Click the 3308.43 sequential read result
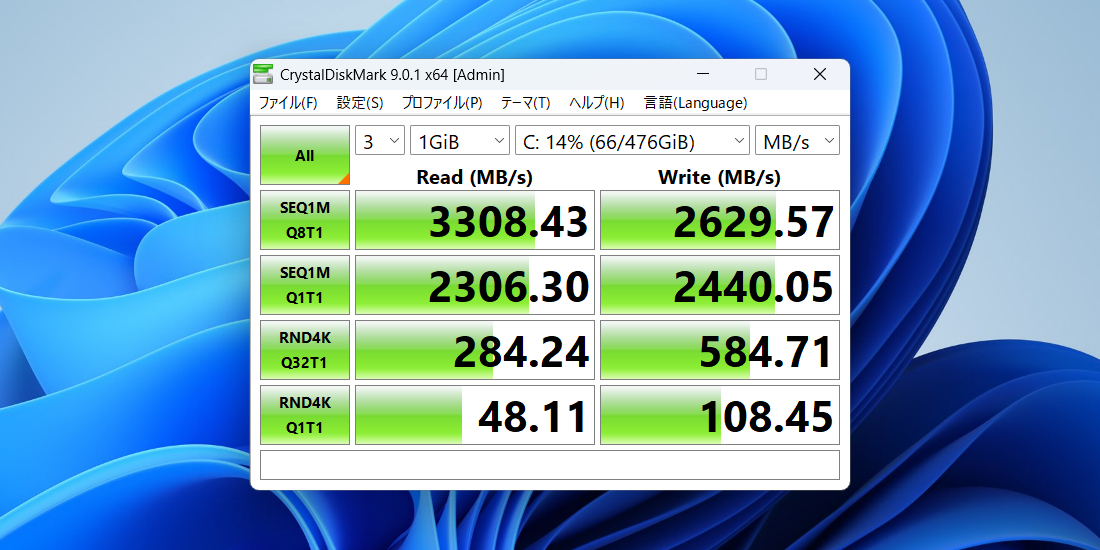The height and width of the screenshot is (550, 1100). coord(475,220)
